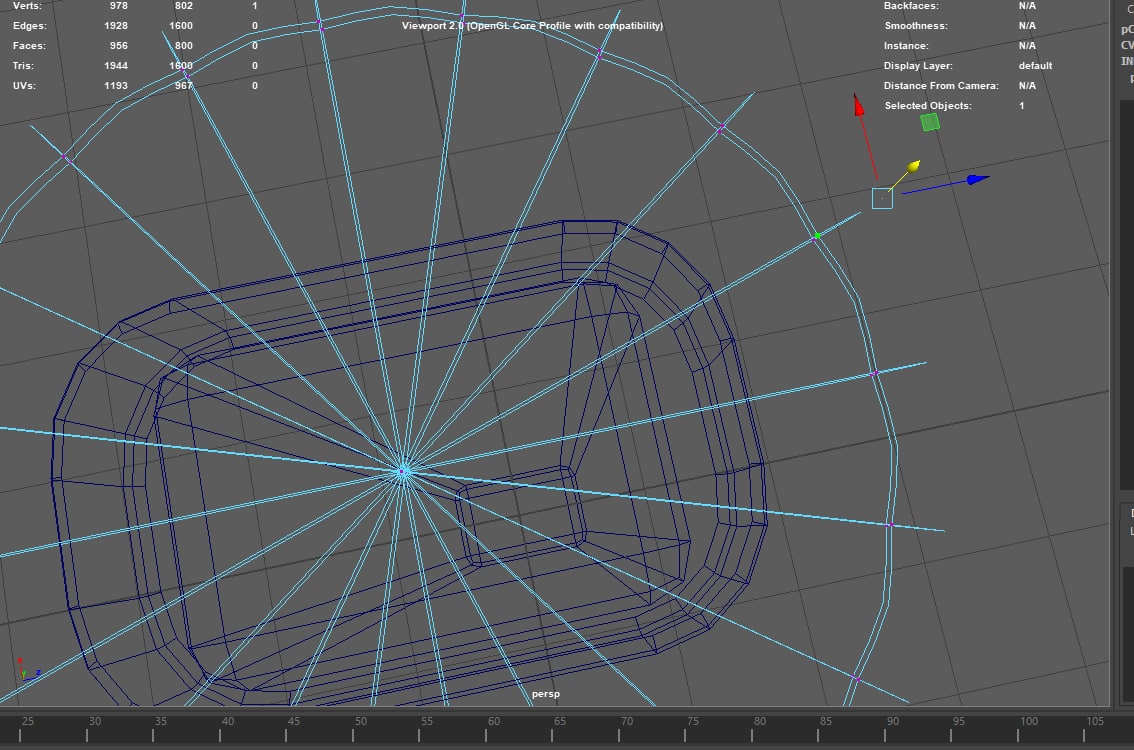
Task: Click the 978 Verts count value
Action: (x=119, y=6)
